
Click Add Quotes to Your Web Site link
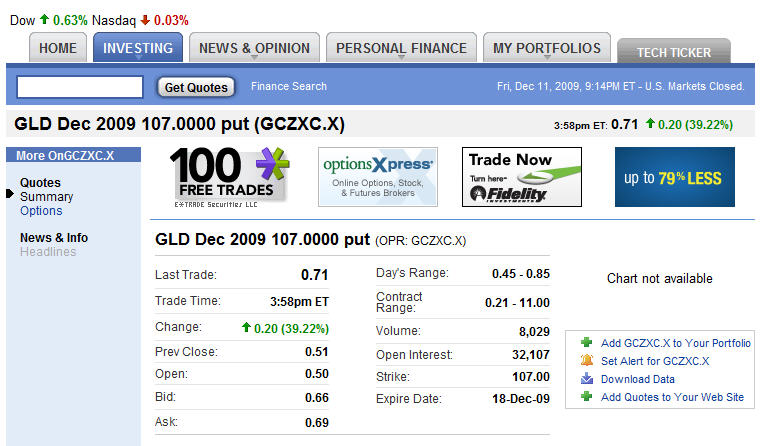tap(672, 397)
